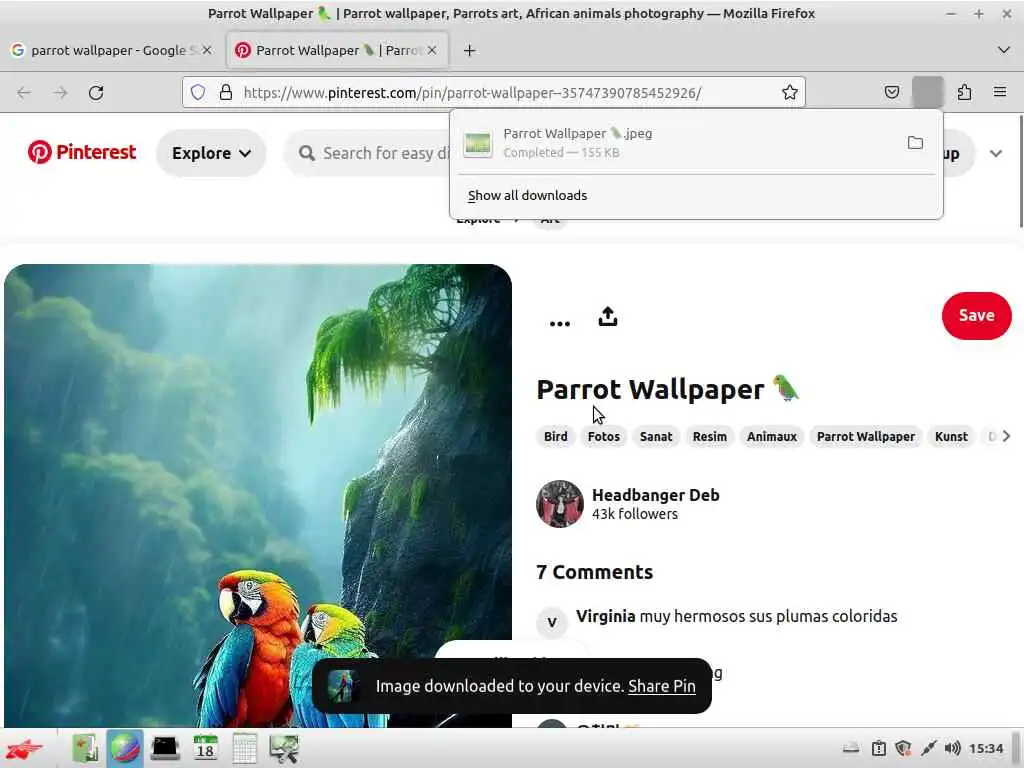Screen dimensions: 1024x768
Task: Open the parrot wallpaper image
Action: (x=257, y=495)
